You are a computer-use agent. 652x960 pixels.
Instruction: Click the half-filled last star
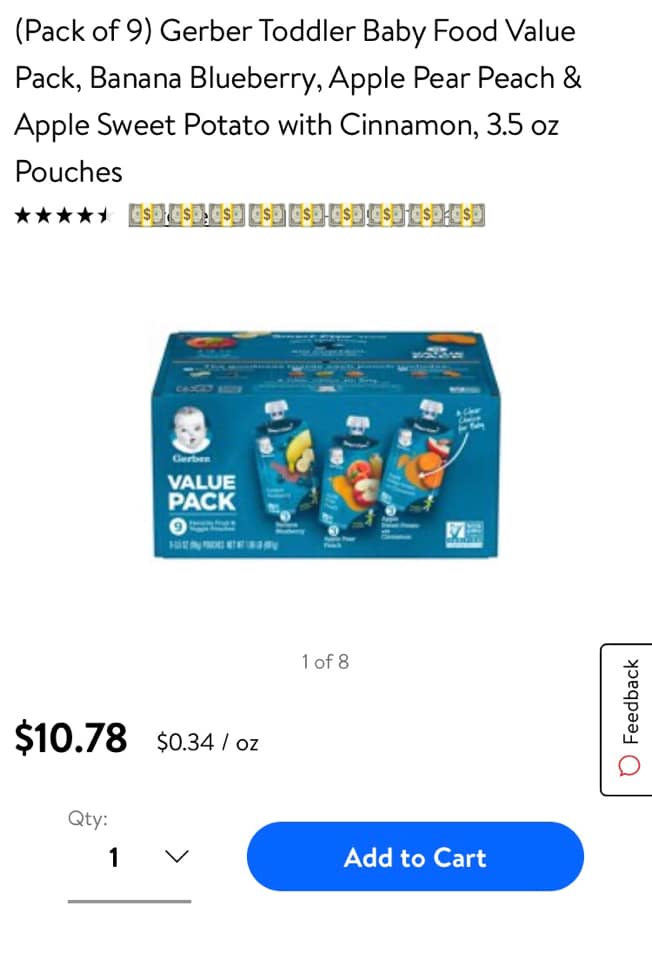pos(102,215)
